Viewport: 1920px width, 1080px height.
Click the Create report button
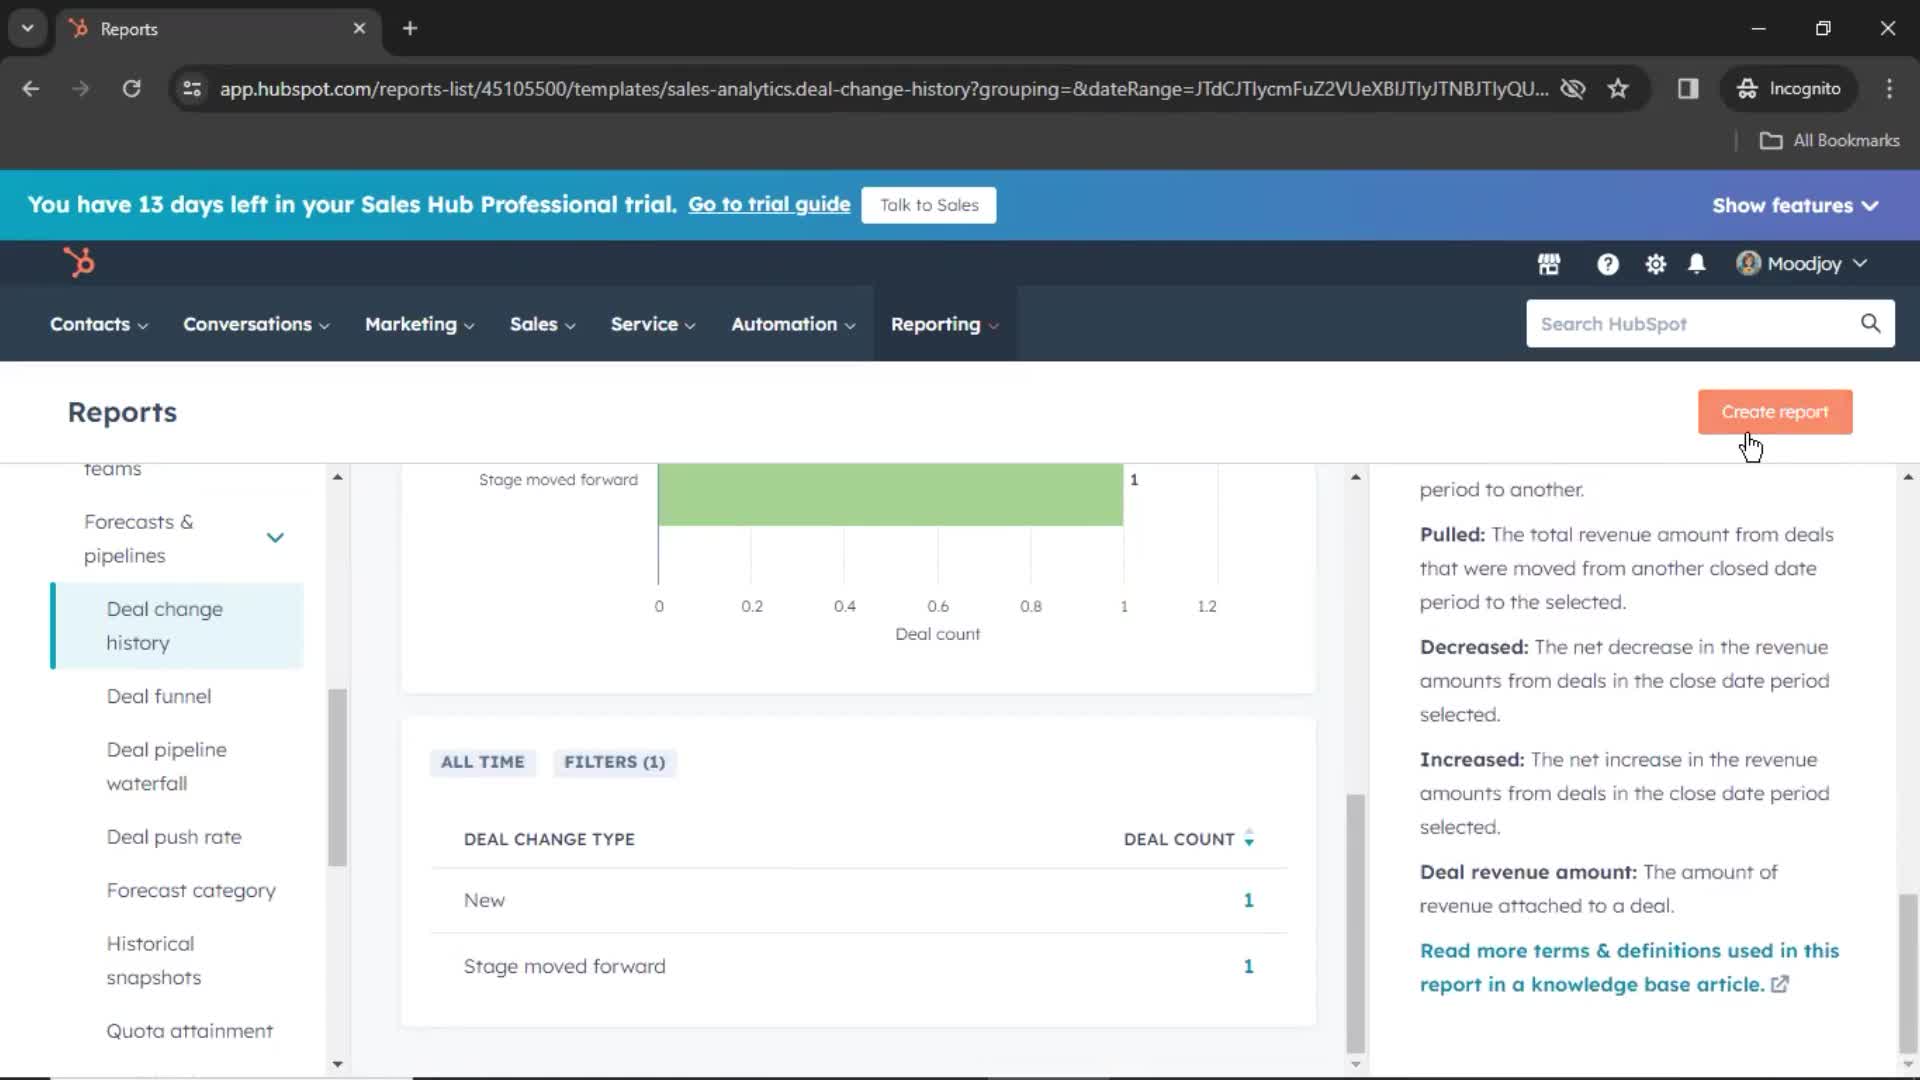pos(1775,411)
